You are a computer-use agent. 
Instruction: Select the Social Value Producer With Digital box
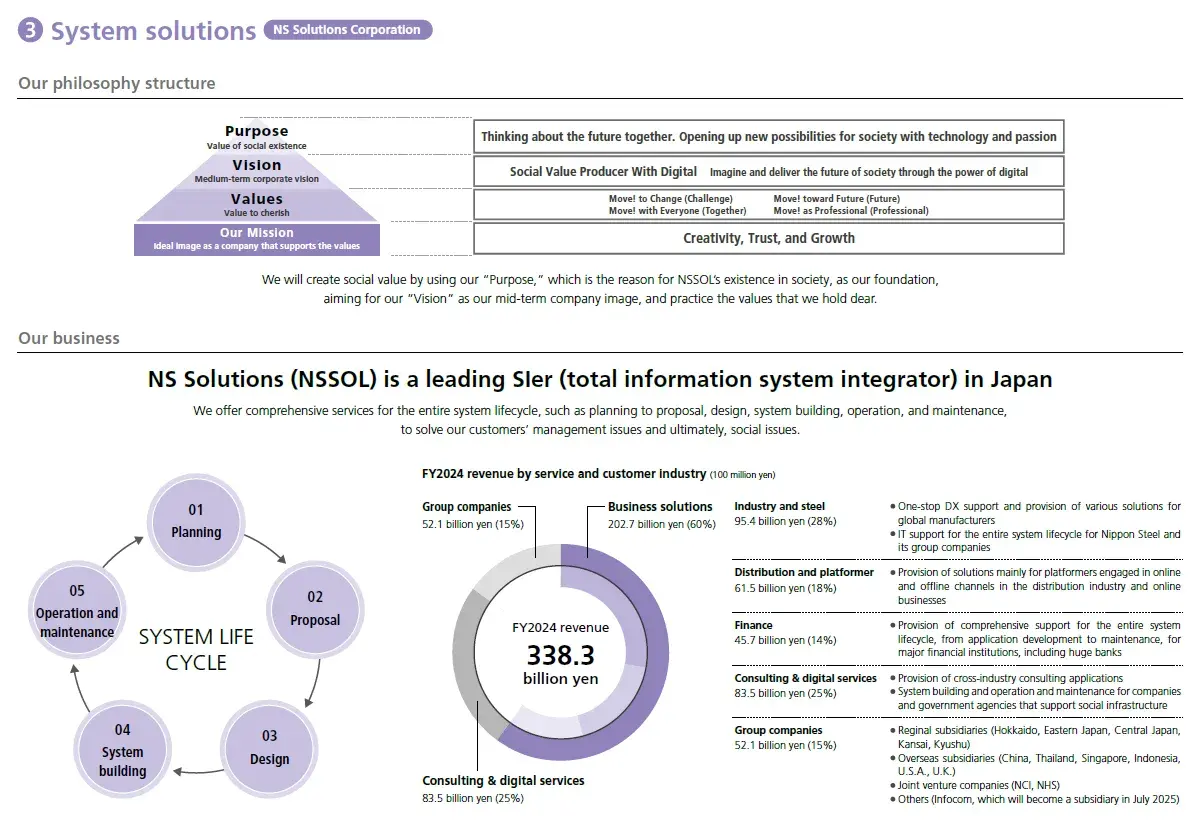click(x=768, y=172)
